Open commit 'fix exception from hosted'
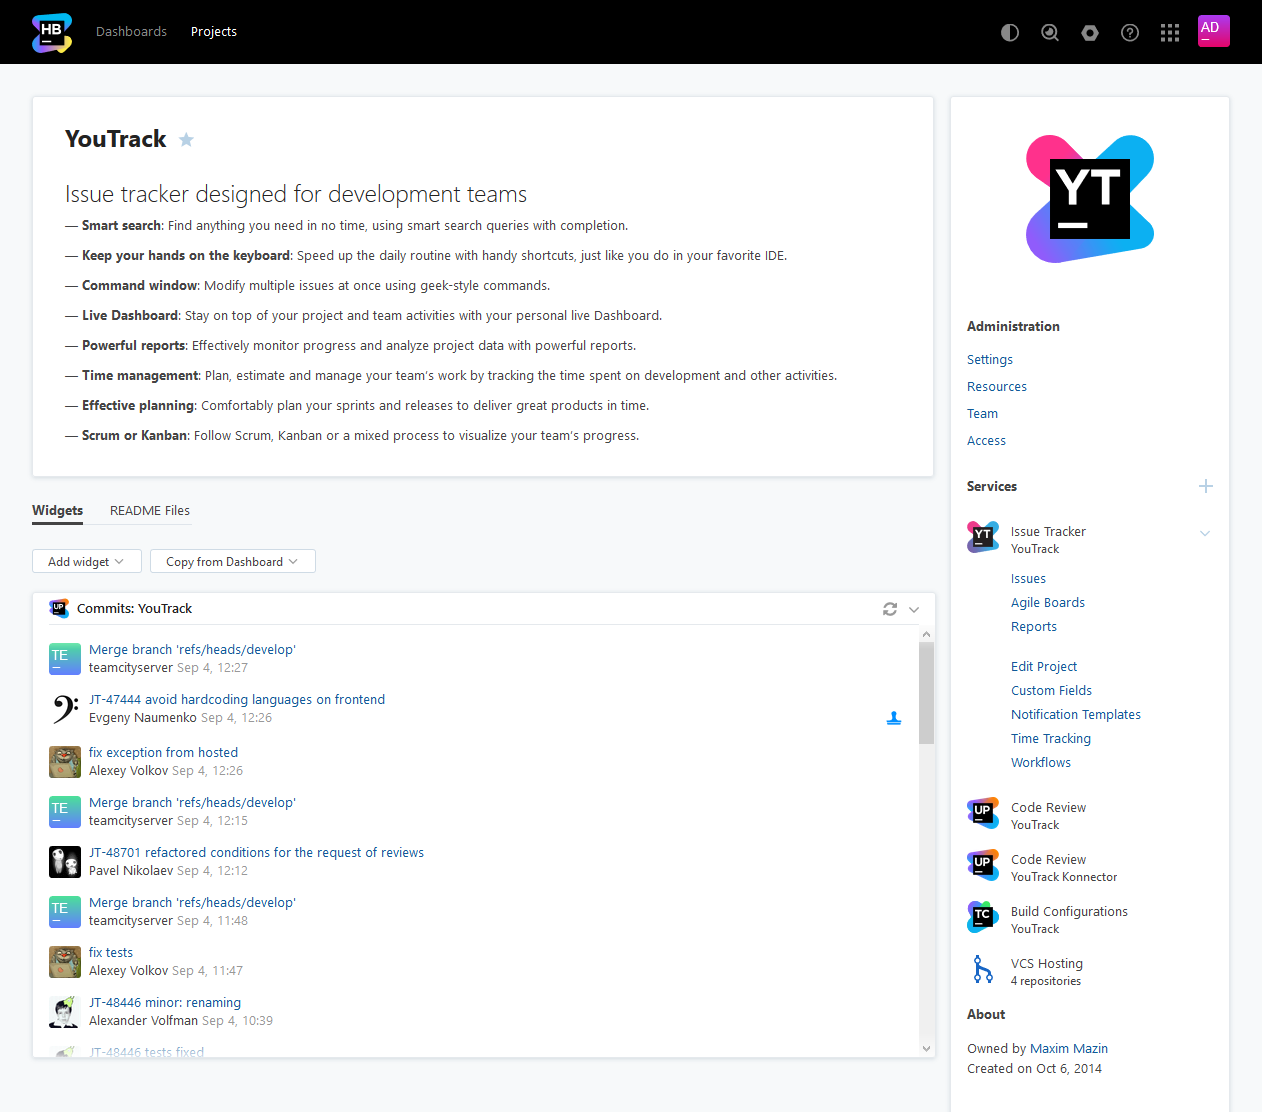The width and height of the screenshot is (1262, 1112). [163, 753]
